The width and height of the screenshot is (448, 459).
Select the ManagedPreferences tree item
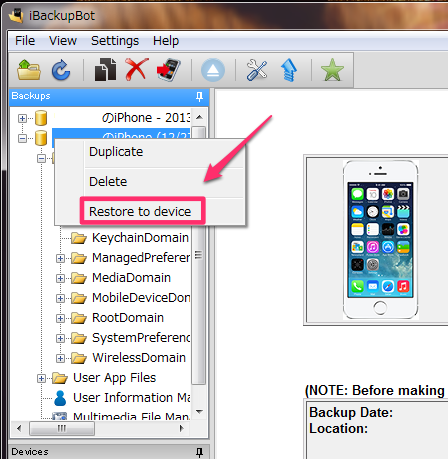(141, 258)
